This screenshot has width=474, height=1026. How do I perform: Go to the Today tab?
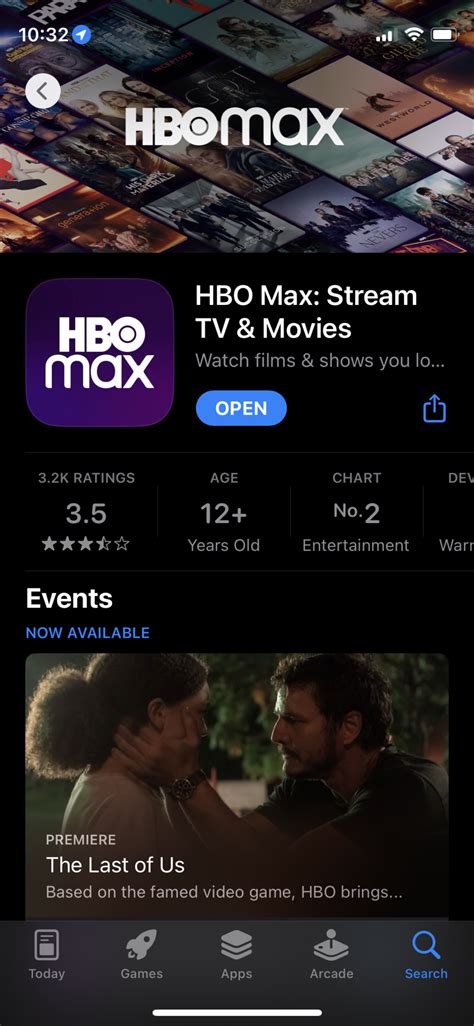[x=46, y=955]
